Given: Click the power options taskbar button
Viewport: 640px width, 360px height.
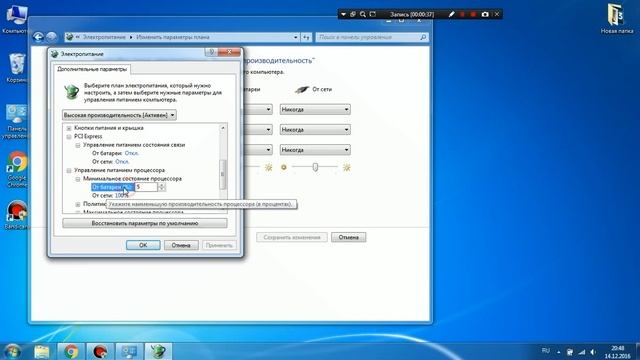Looking at the screenshot, I should point(158,351).
